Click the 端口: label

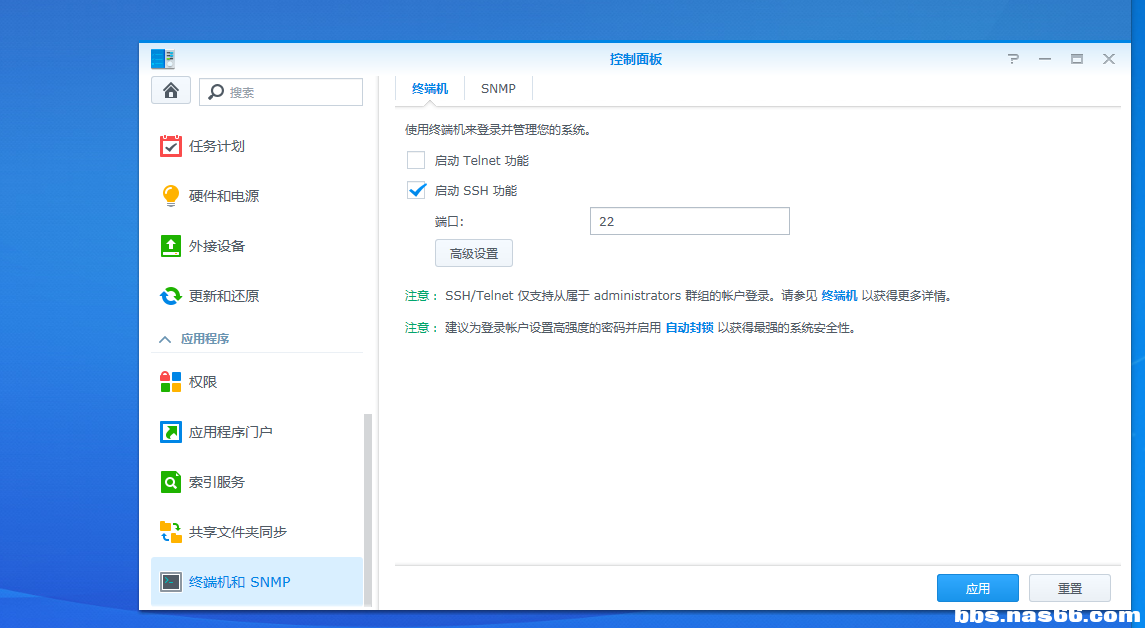point(449,221)
